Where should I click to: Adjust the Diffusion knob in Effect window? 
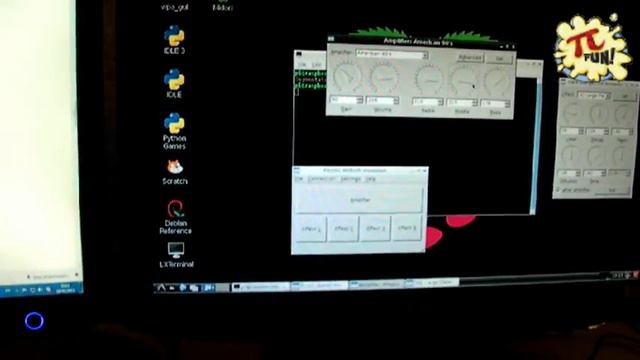point(570,155)
